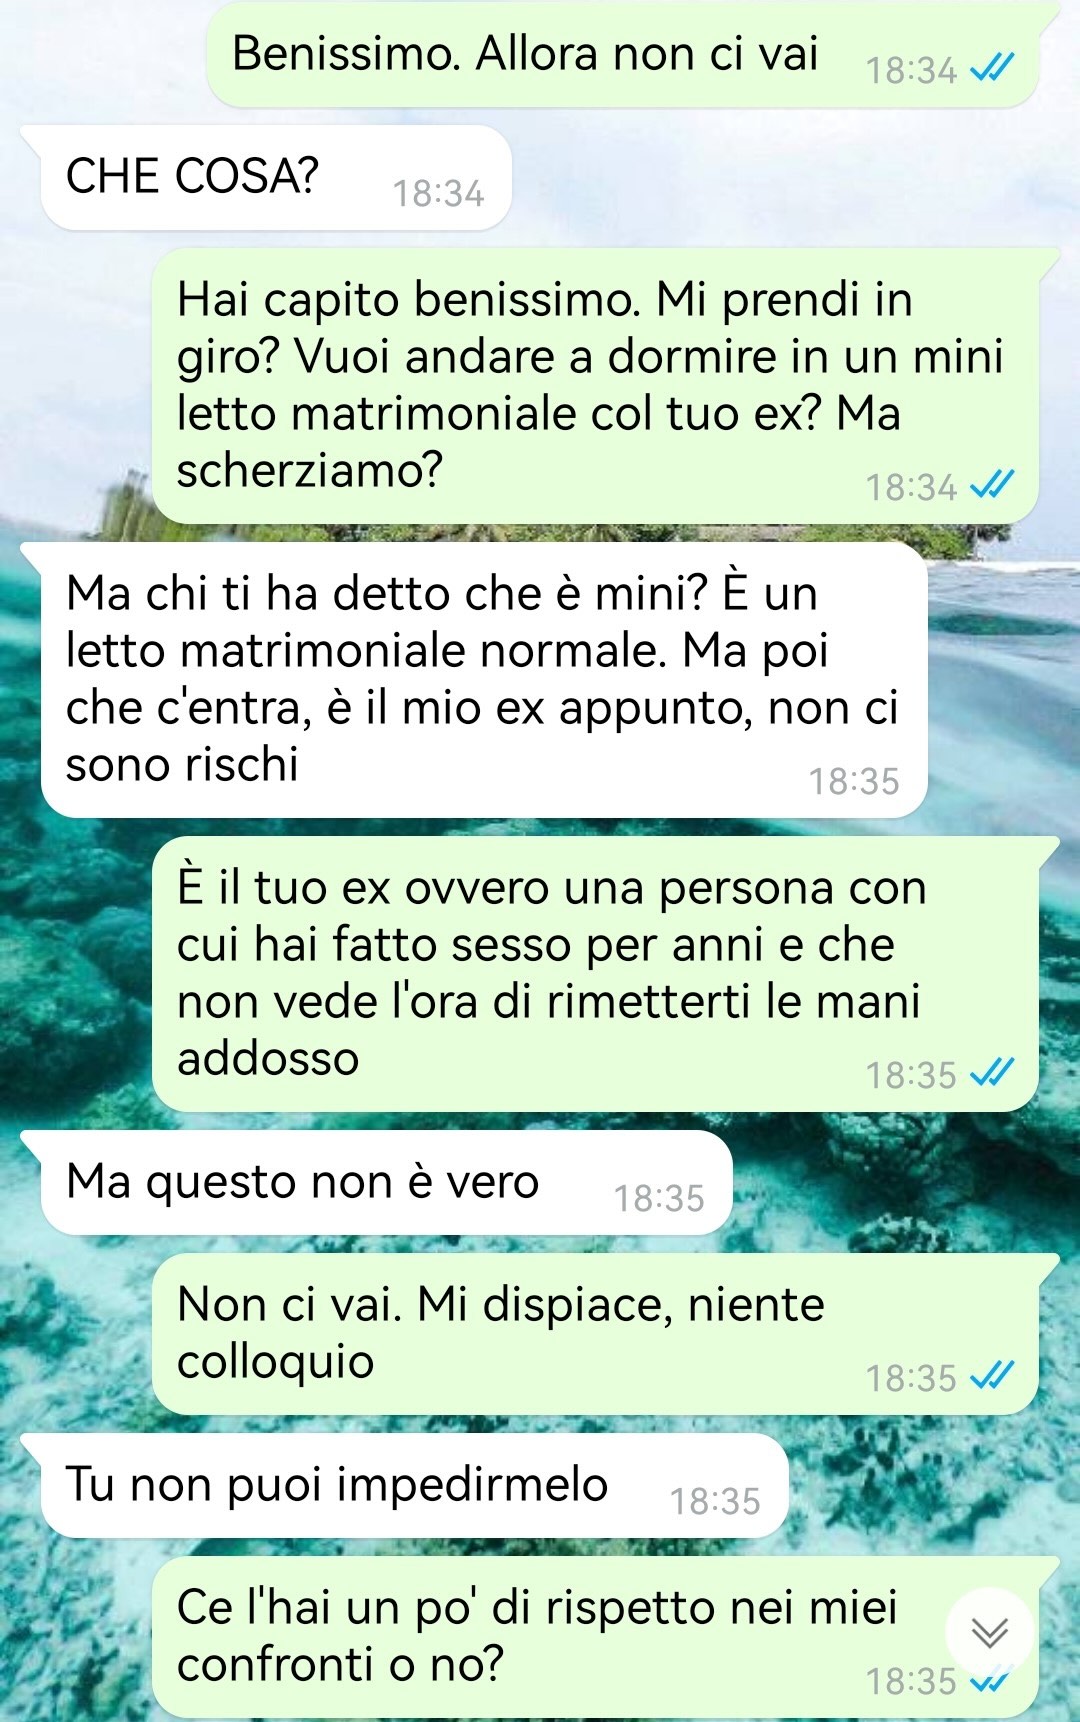Select the 'Benissimo. Allora non ci vai' bubble
The height and width of the screenshot is (1722, 1080).
pyautogui.click(x=622, y=54)
